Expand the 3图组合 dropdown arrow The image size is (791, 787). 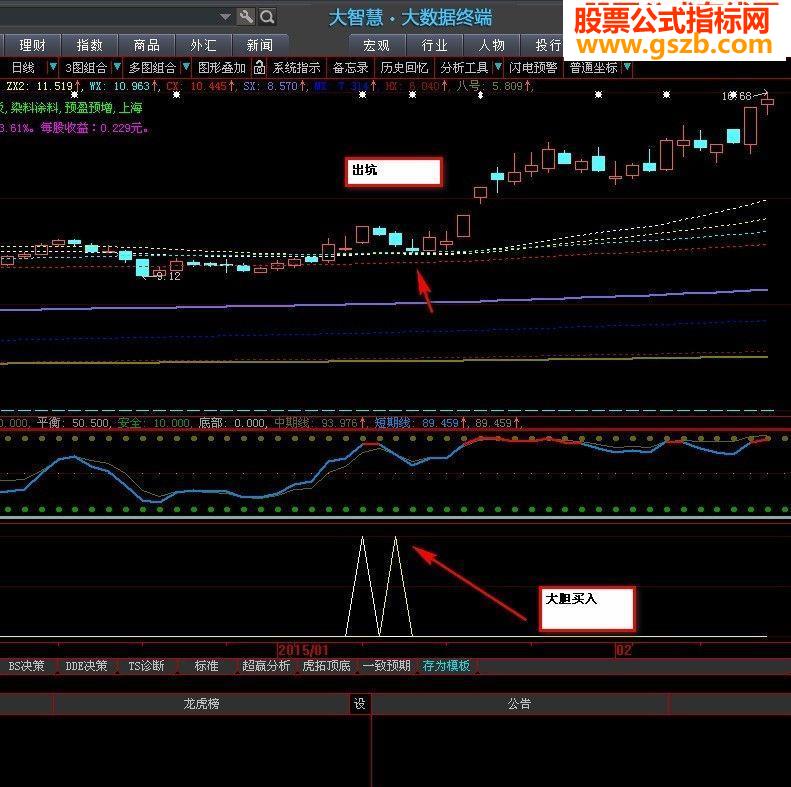117,67
